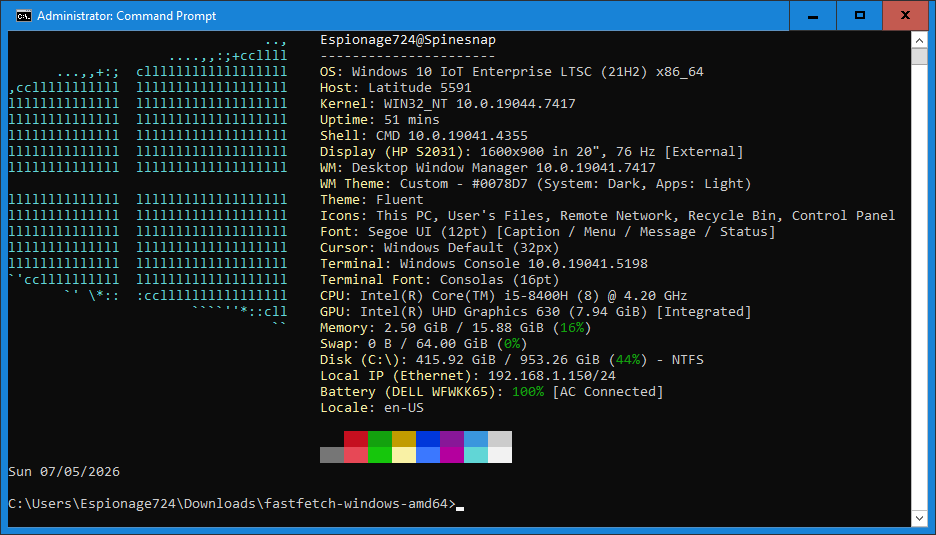The width and height of the screenshot is (936, 535).
Task: Click the Icons line listing Recycle Bin
Action: [608, 216]
